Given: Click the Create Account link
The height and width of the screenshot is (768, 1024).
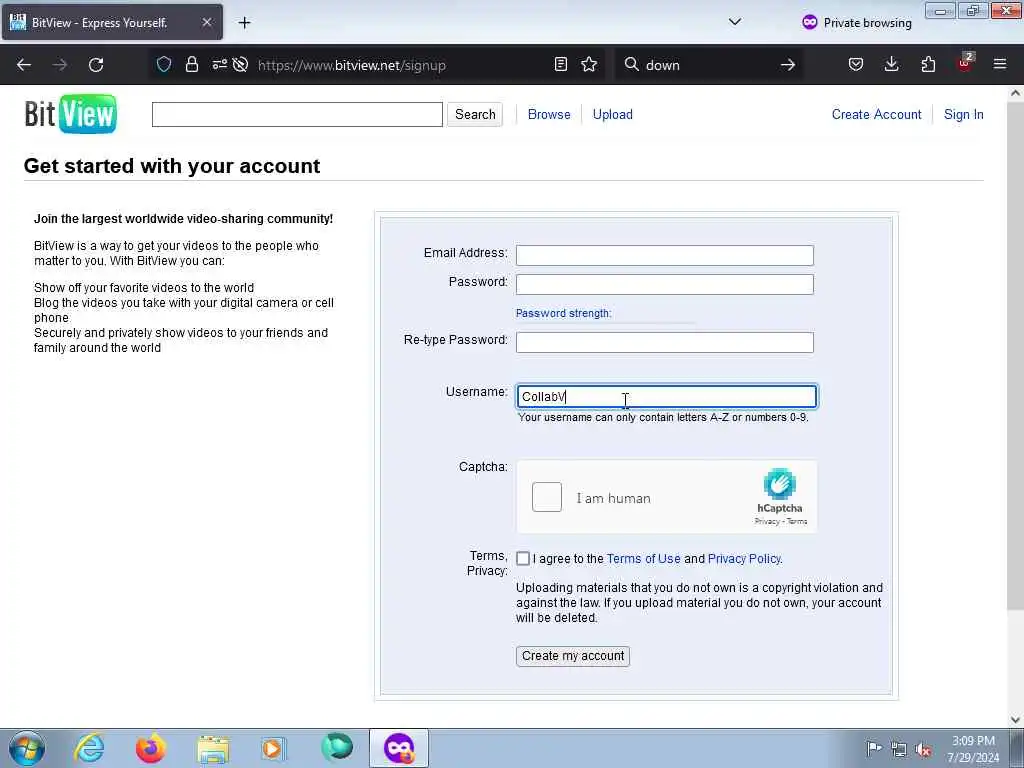Looking at the screenshot, I should click(x=876, y=114).
